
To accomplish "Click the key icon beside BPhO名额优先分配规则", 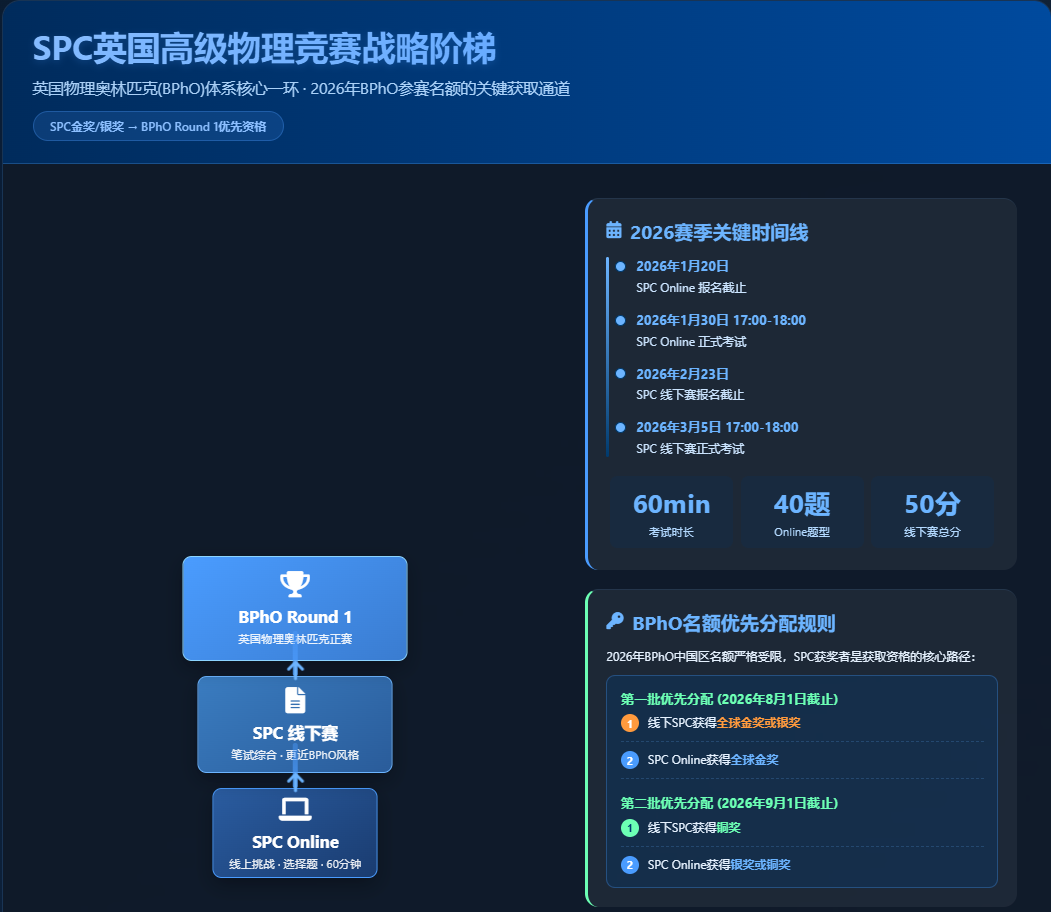I will point(615,622).
